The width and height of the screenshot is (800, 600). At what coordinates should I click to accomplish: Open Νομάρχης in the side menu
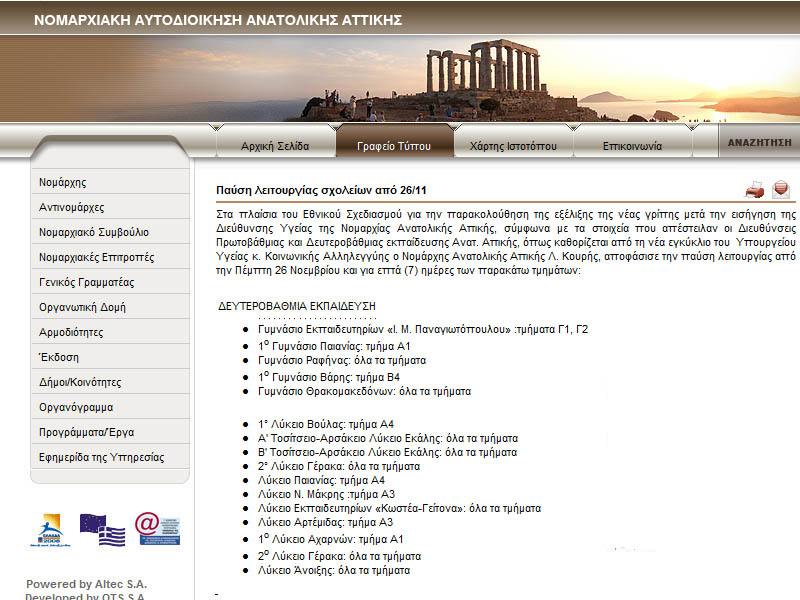click(x=110, y=182)
